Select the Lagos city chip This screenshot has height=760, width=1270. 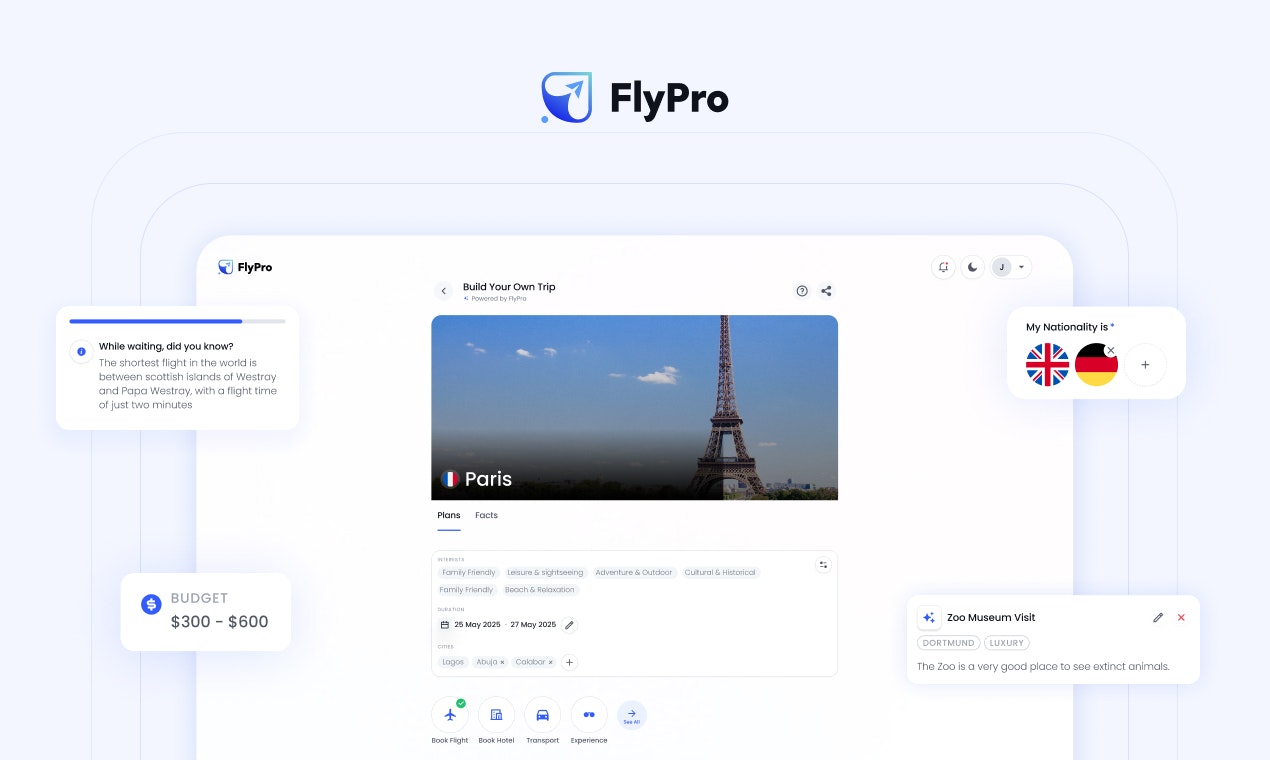click(453, 662)
